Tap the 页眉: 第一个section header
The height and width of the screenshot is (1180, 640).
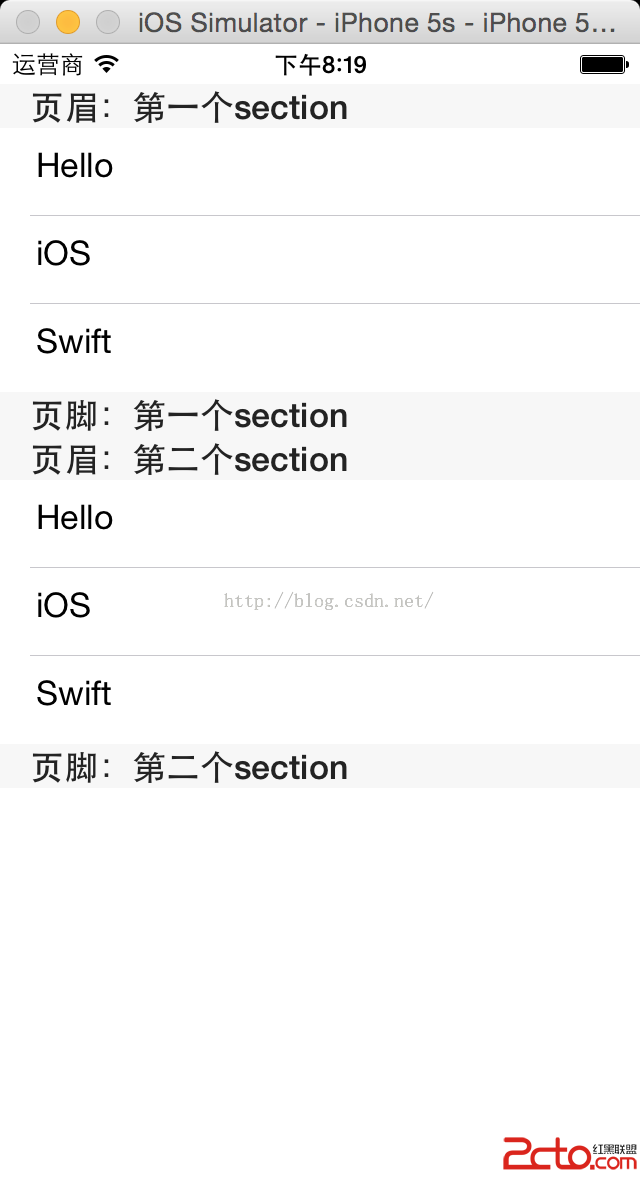(x=190, y=107)
